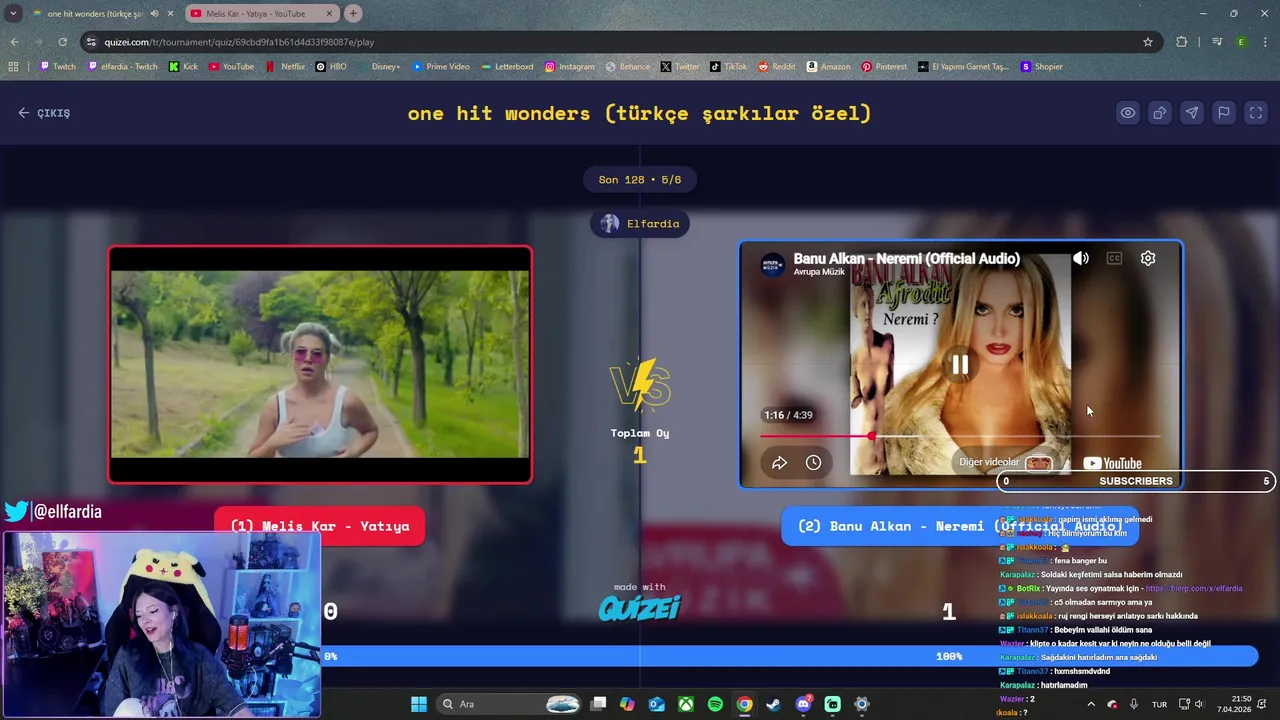Click the ÇIKIŞ exit button
The width and height of the screenshot is (1280, 720).
pyautogui.click(x=44, y=113)
